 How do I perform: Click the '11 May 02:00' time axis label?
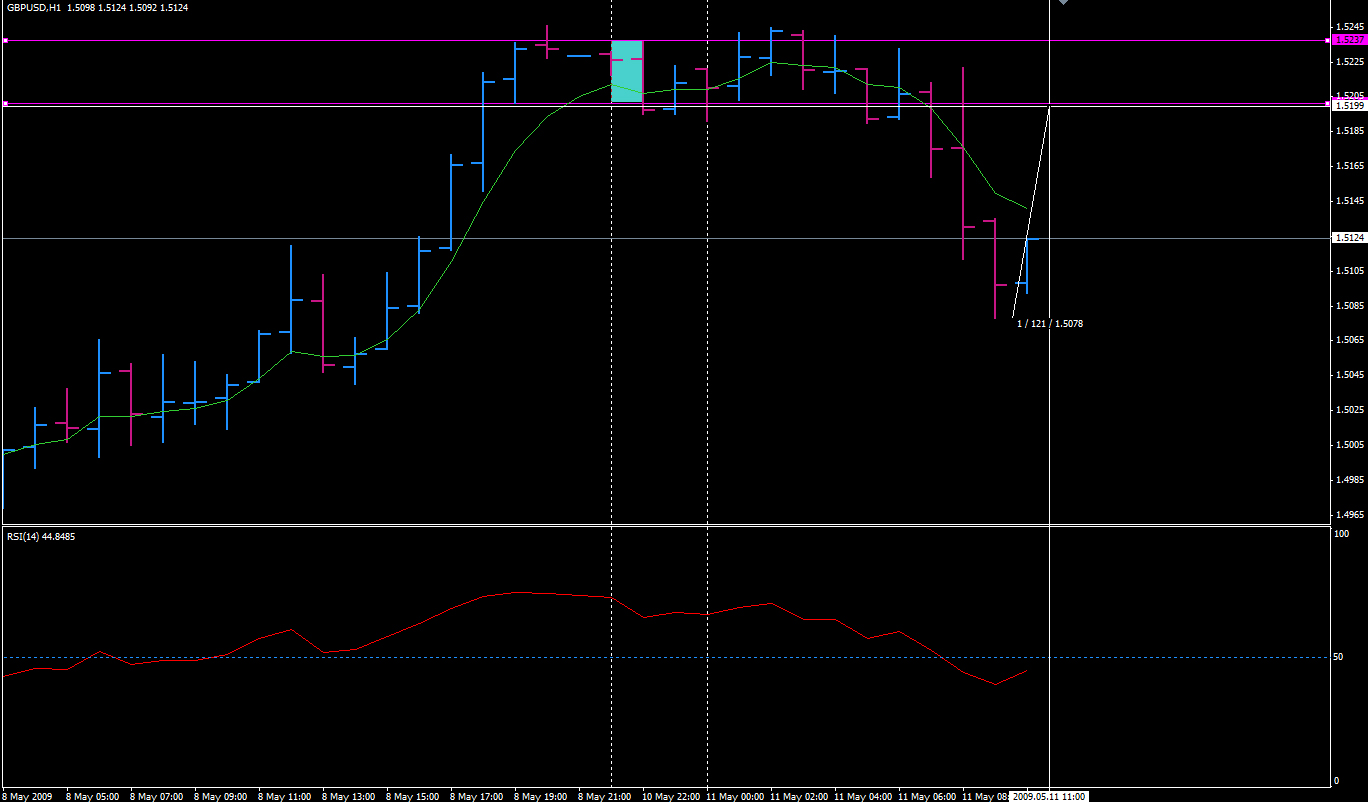click(x=797, y=797)
